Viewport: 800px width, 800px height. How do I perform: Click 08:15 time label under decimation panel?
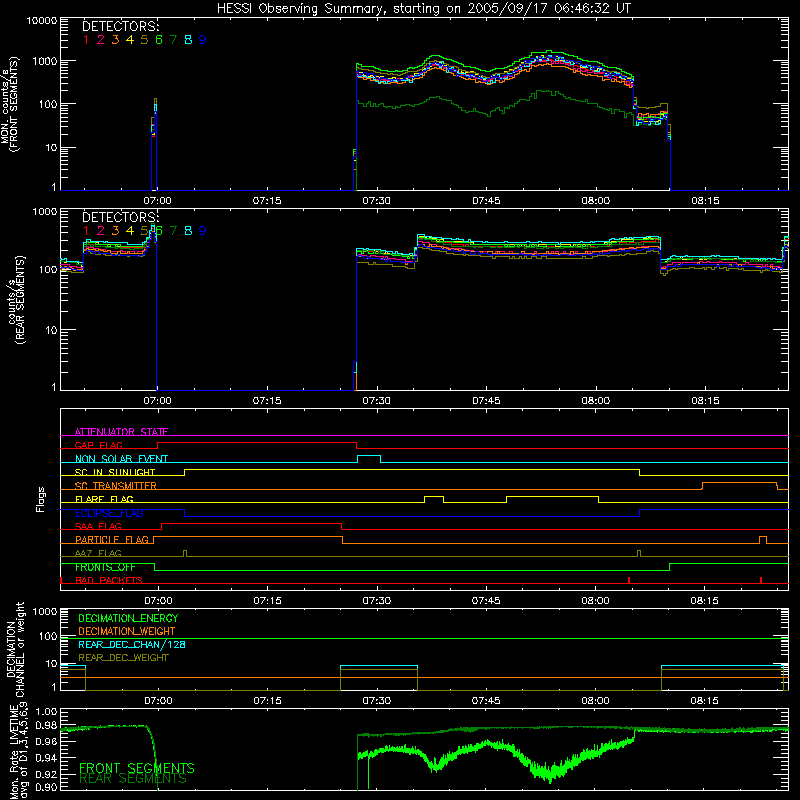[x=705, y=701]
